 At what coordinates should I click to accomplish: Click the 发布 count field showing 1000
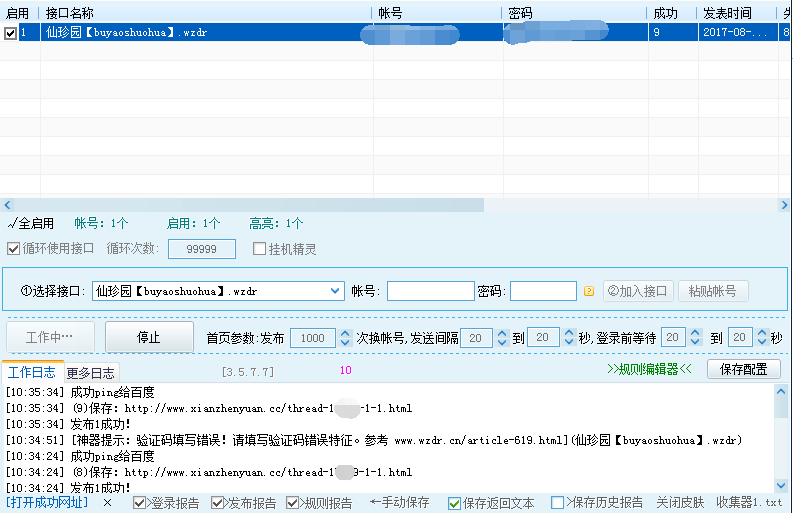pyautogui.click(x=313, y=338)
